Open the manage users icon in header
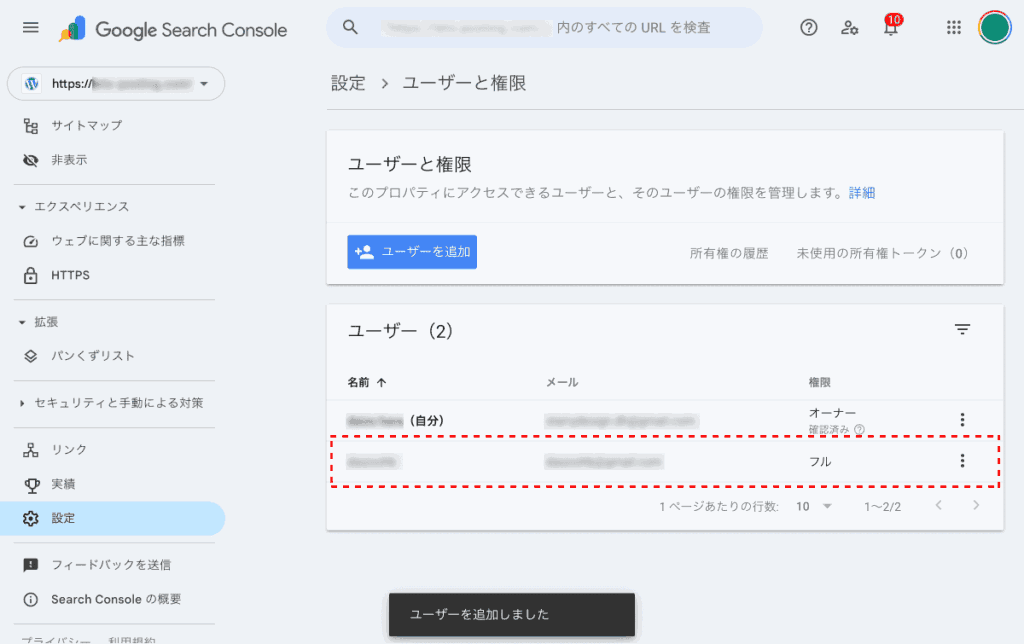 click(850, 28)
